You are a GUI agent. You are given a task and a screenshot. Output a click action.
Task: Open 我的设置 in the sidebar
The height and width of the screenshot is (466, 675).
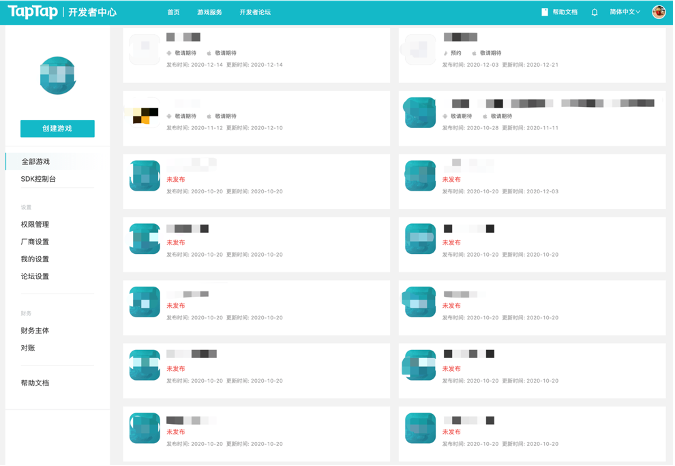pyautogui.click(x=35, y=259)
